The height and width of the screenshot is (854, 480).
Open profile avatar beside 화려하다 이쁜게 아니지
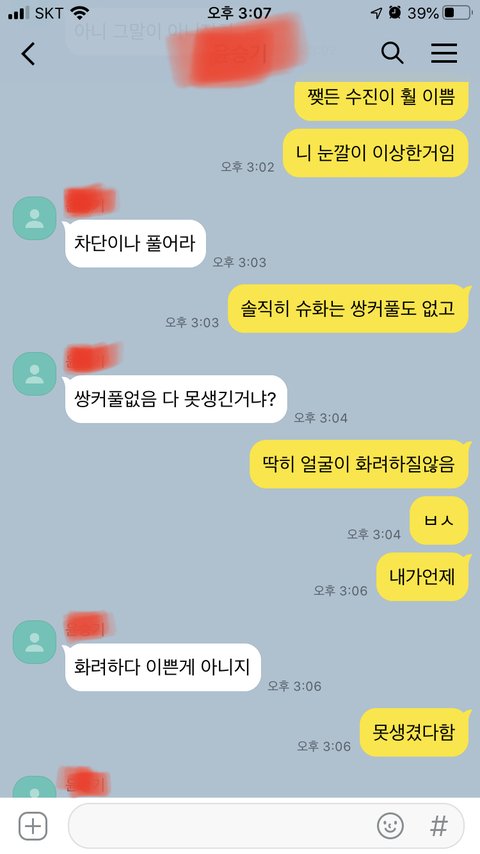tap(34, 642)
